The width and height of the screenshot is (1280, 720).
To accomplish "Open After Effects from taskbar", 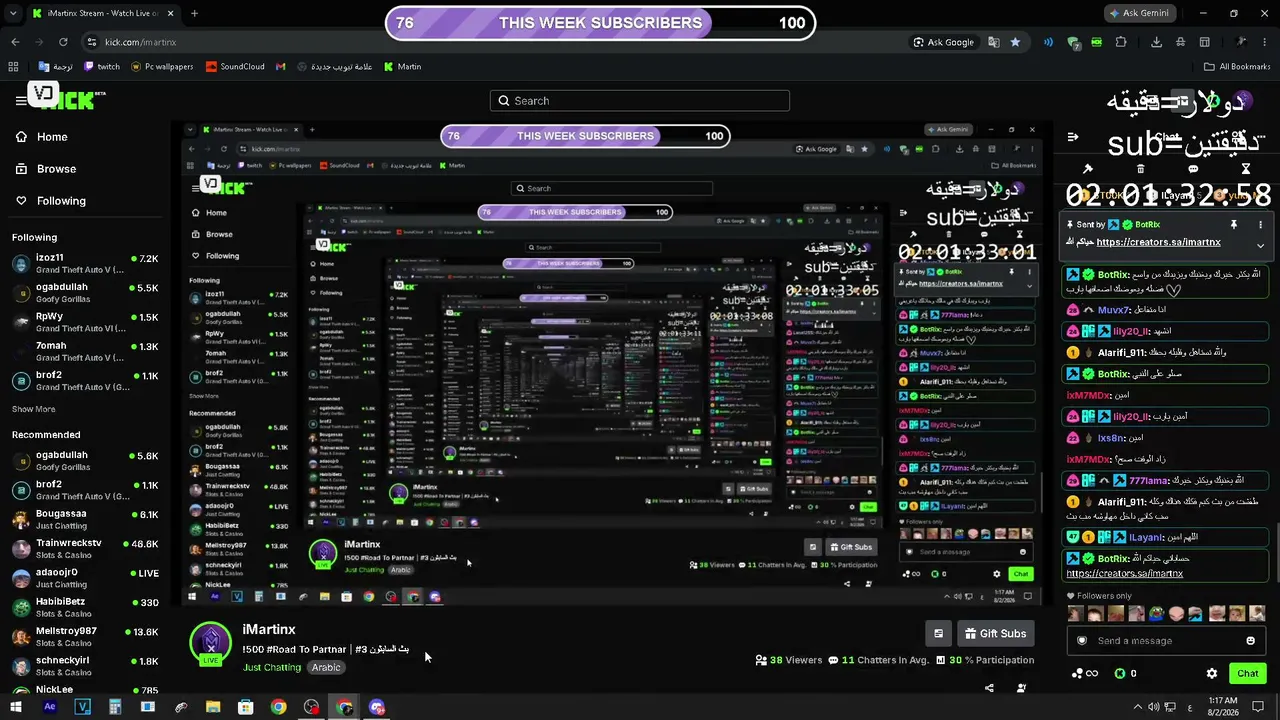I will tap(49, 707).
